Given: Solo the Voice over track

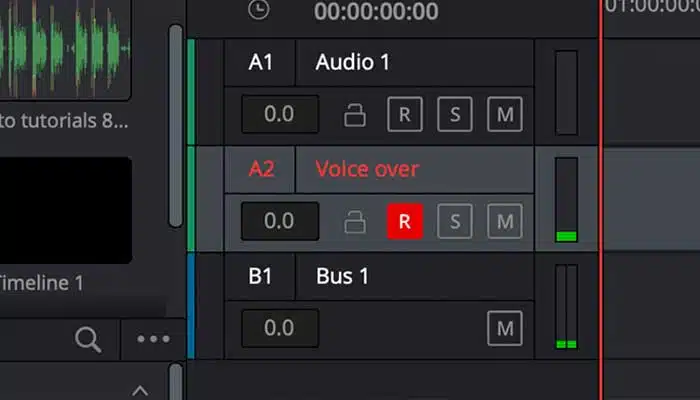Looking at the screenshot, I should tap(455, 221).
